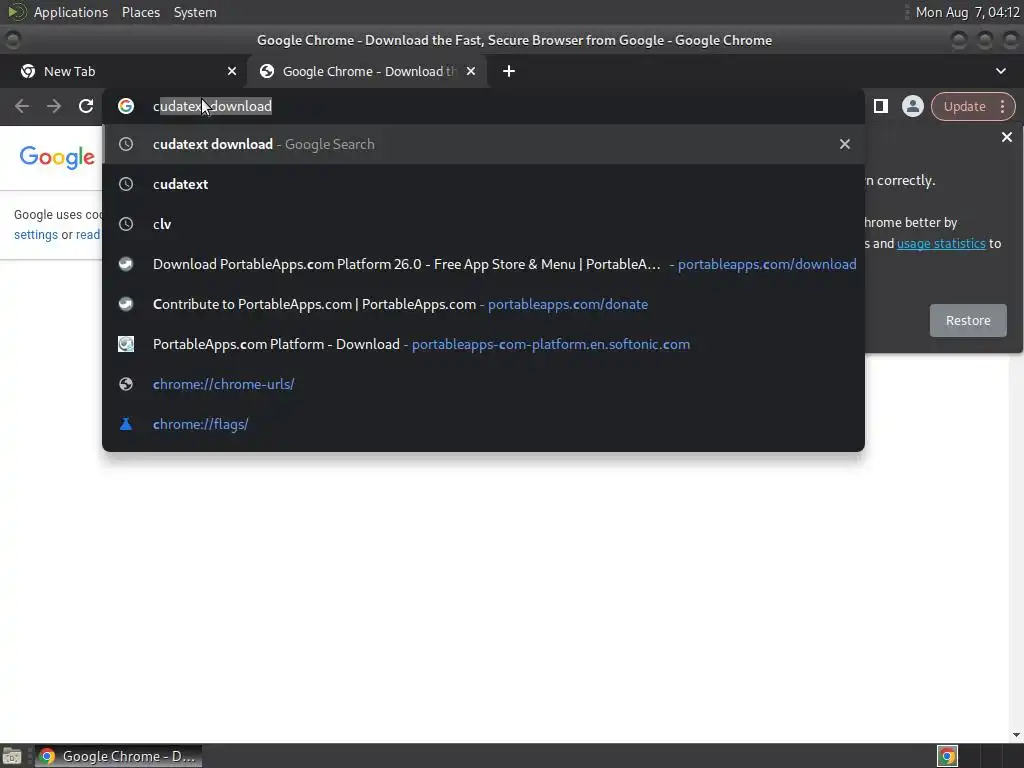Viewport: 1024px width, 768px height.
Task: Switch to Google Chrome - Download tab
Action: click(x=366, y=71)
